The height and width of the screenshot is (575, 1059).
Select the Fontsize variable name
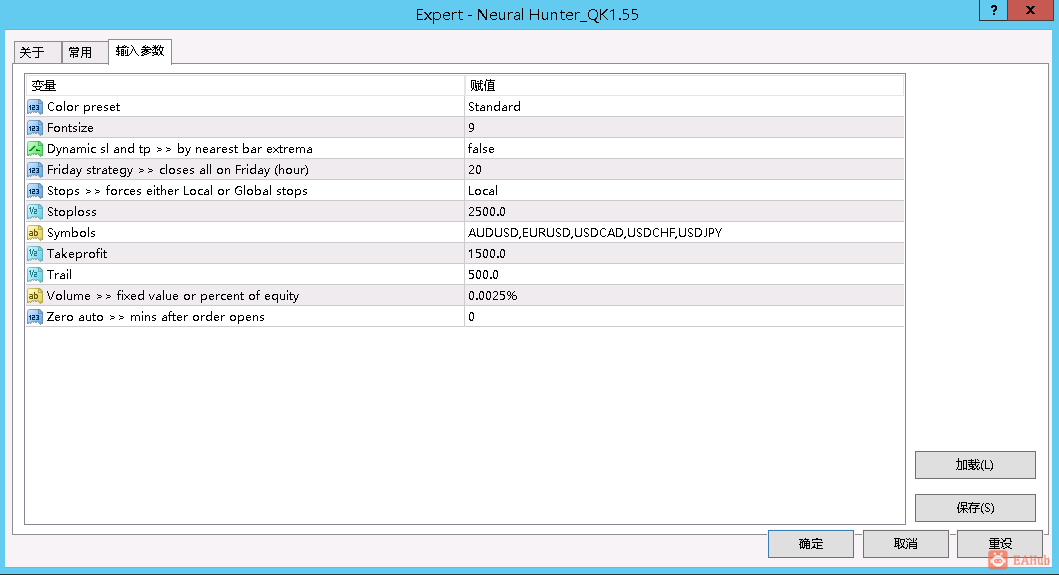coord(70,128)
